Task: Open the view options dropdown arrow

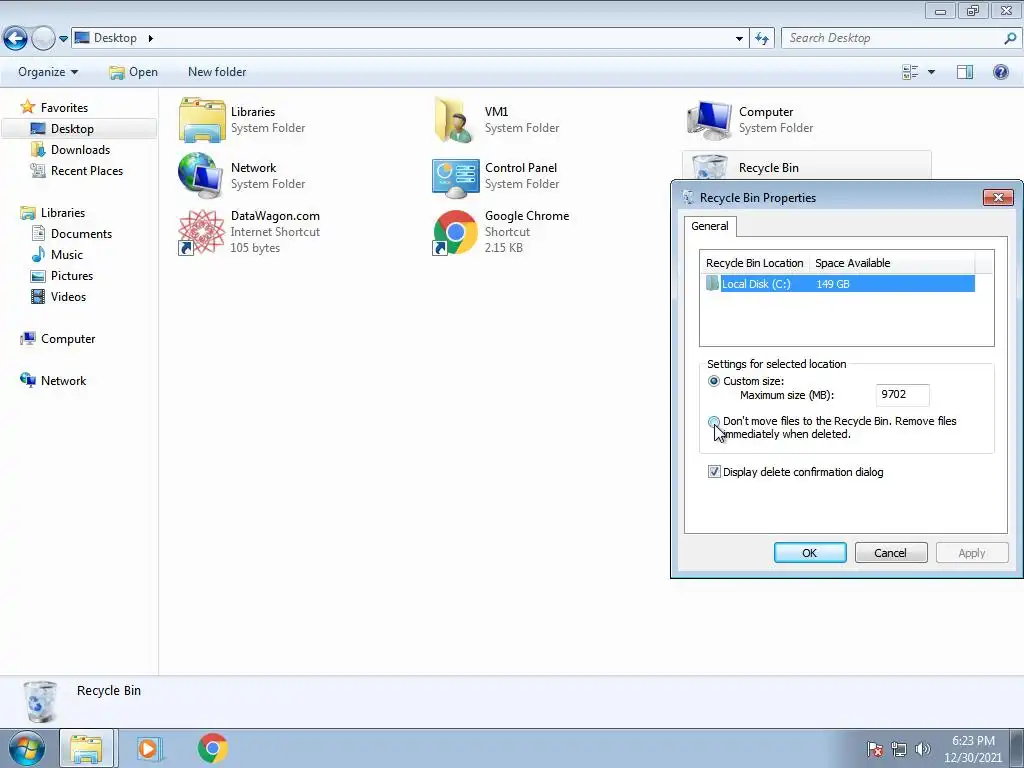Action: [931, 72]
